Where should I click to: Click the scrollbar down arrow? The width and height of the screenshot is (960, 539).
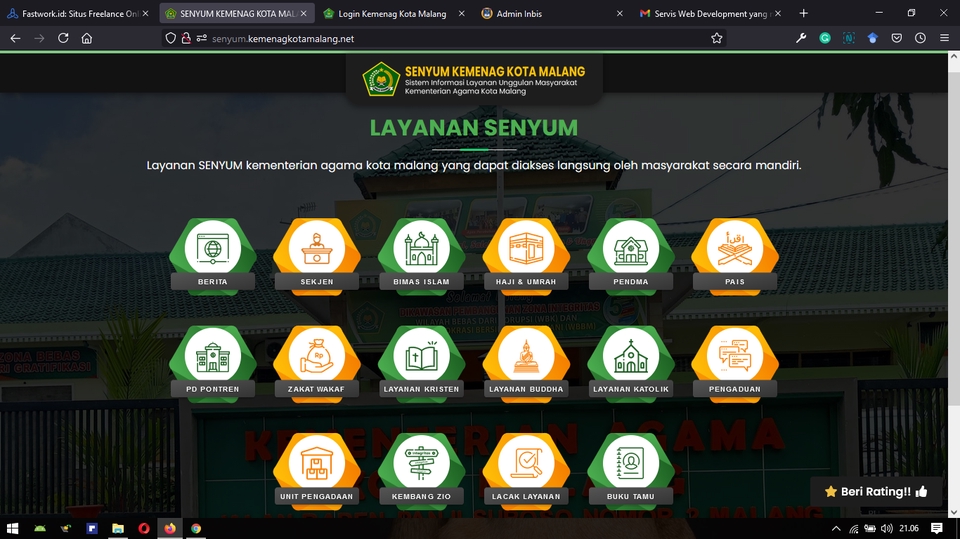(x=953, y=512)
